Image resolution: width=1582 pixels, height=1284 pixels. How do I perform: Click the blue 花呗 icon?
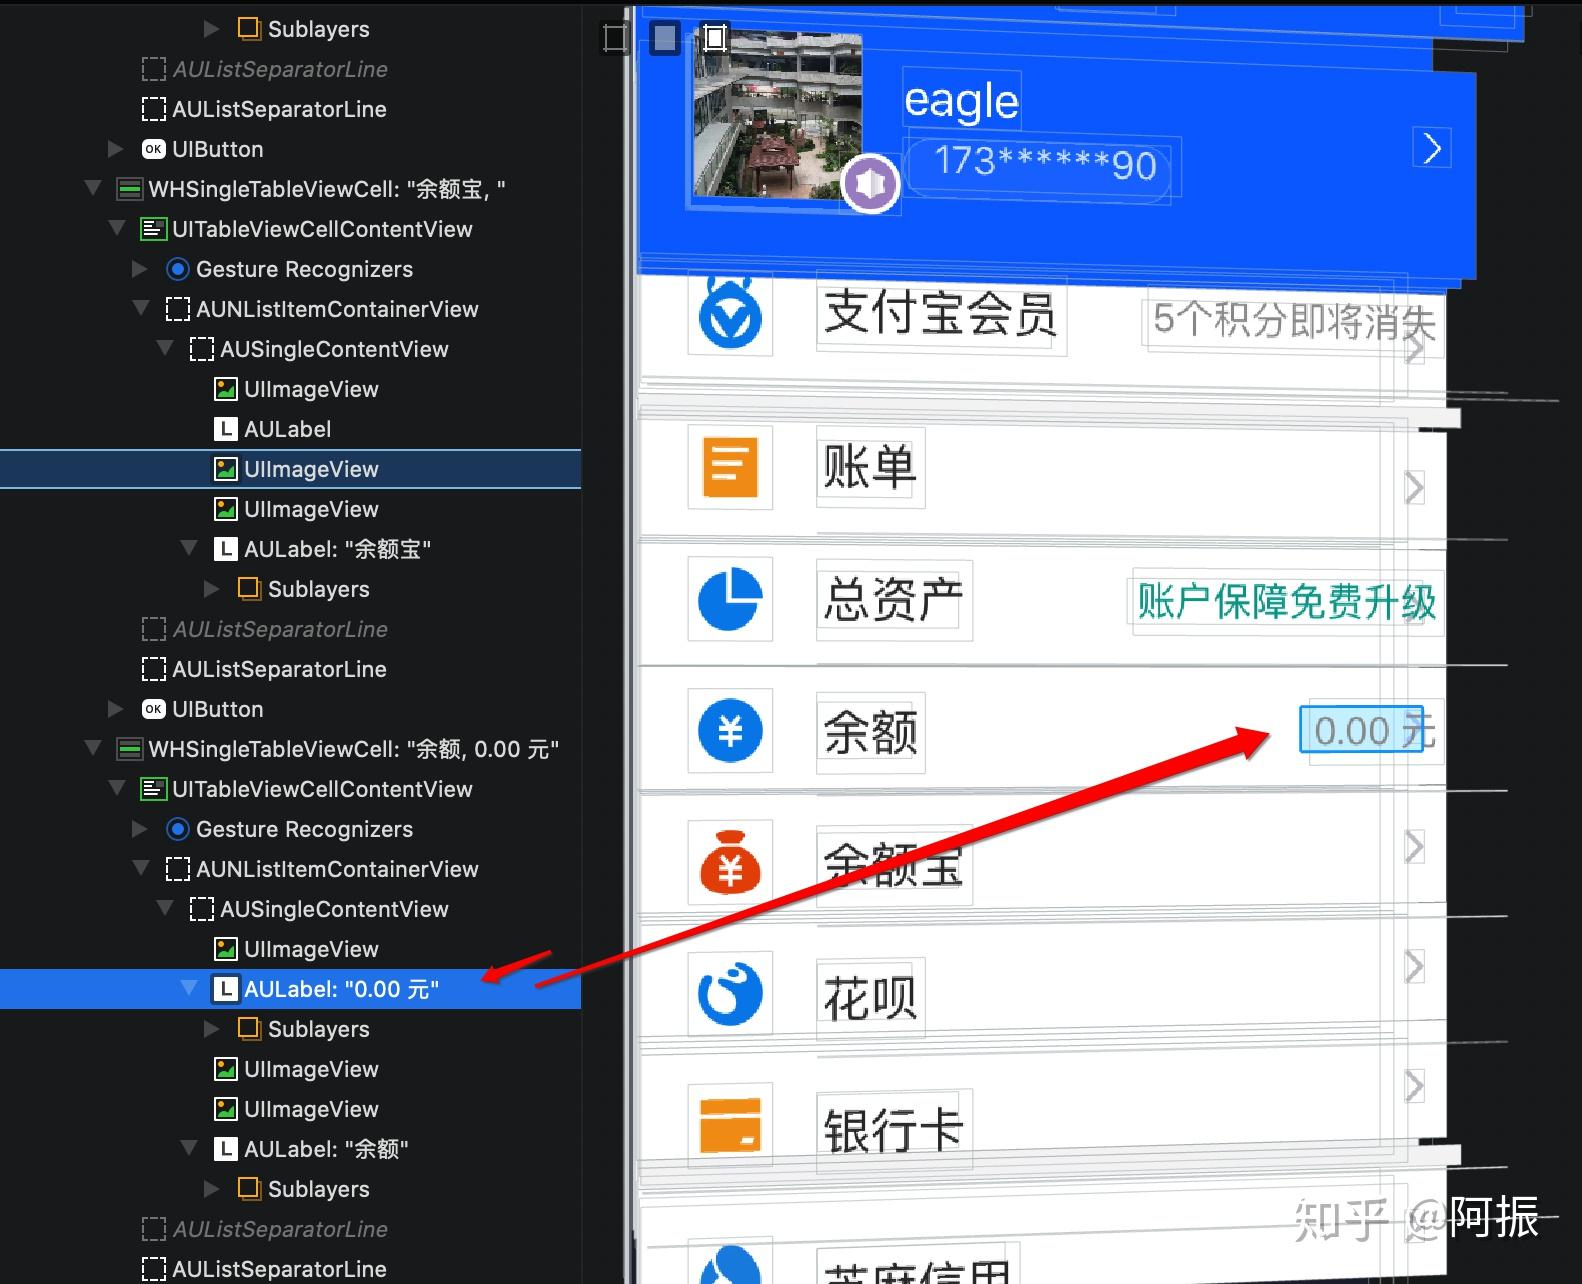730,994
